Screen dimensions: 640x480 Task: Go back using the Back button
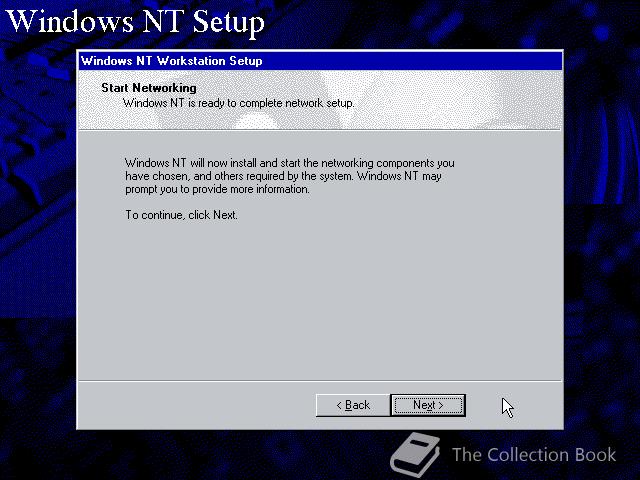[353, 405]
